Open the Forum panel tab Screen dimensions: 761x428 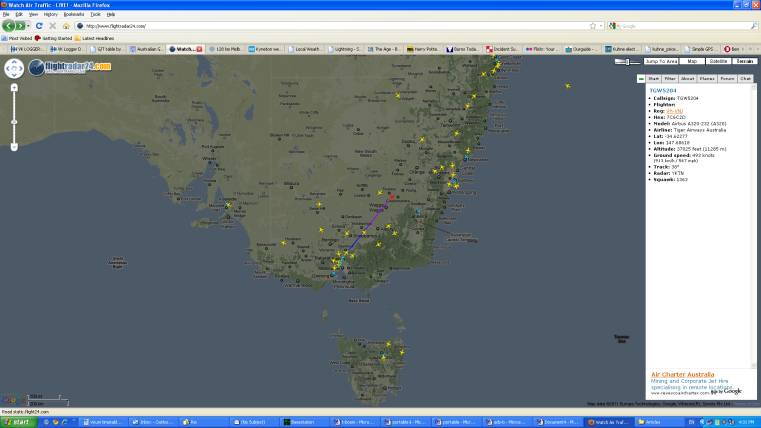[727, 79]
